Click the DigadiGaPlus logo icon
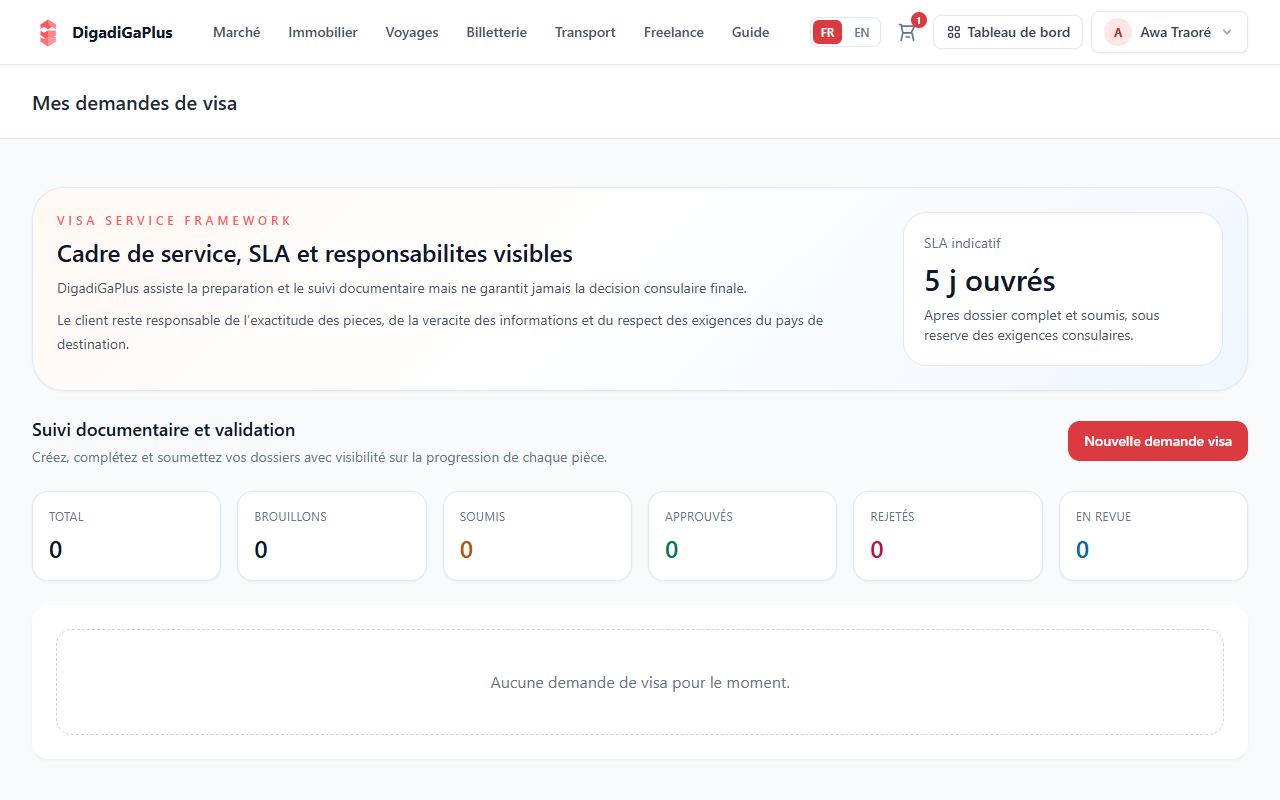The image size is (1280, 800). coord(48,32)
